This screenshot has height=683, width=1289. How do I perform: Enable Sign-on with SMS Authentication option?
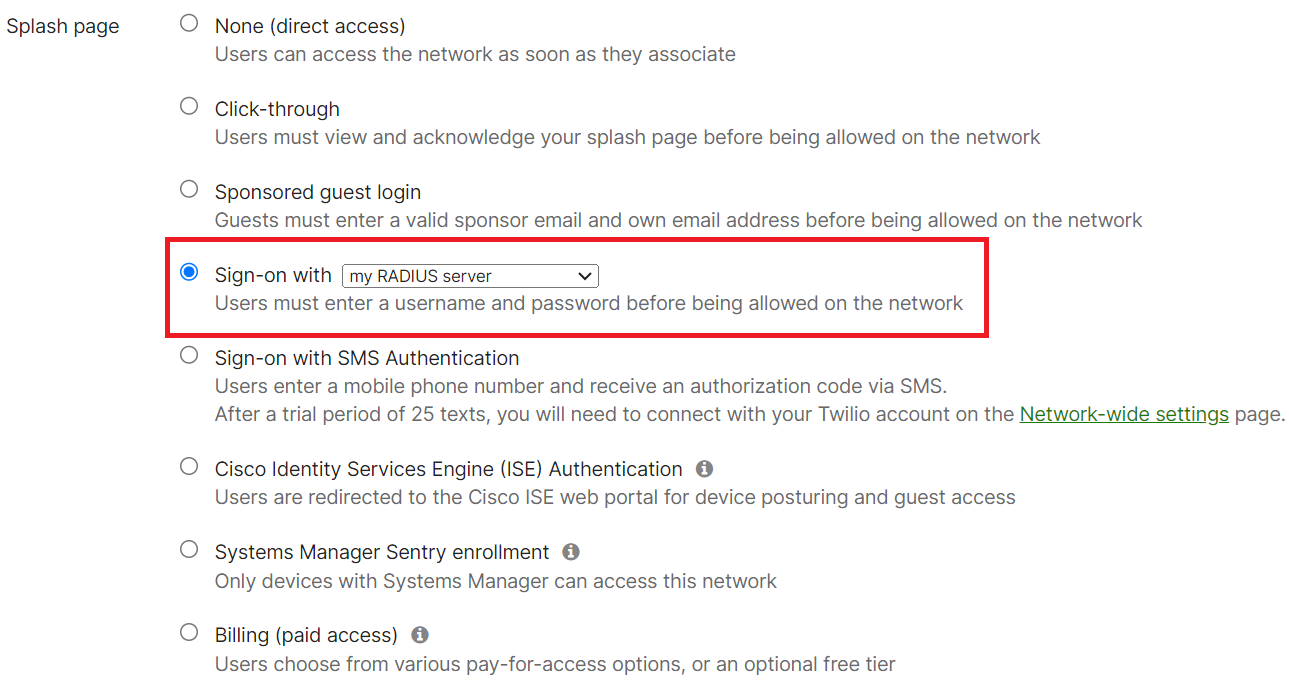pyautogui.click(x=189, y=355)
